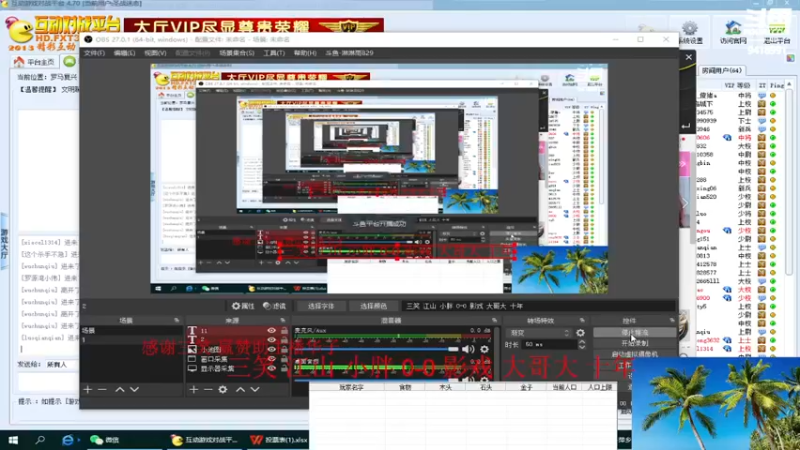Viewport: 800px width, 450px height.
Task: Open microphone/Aux mixer settings gear
Action: tap(484, 349)
